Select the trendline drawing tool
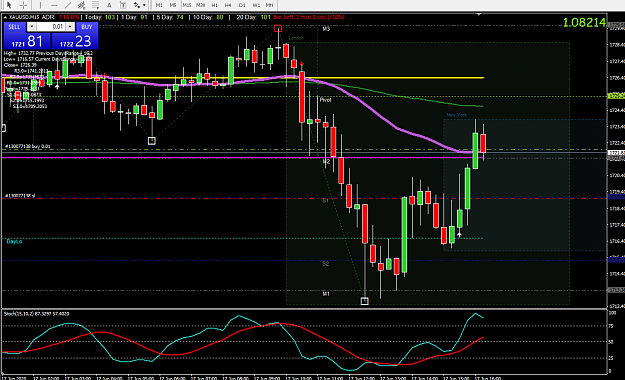Viewport: 625px width, 380px height. pyautogui.click(x=68, y=5)
